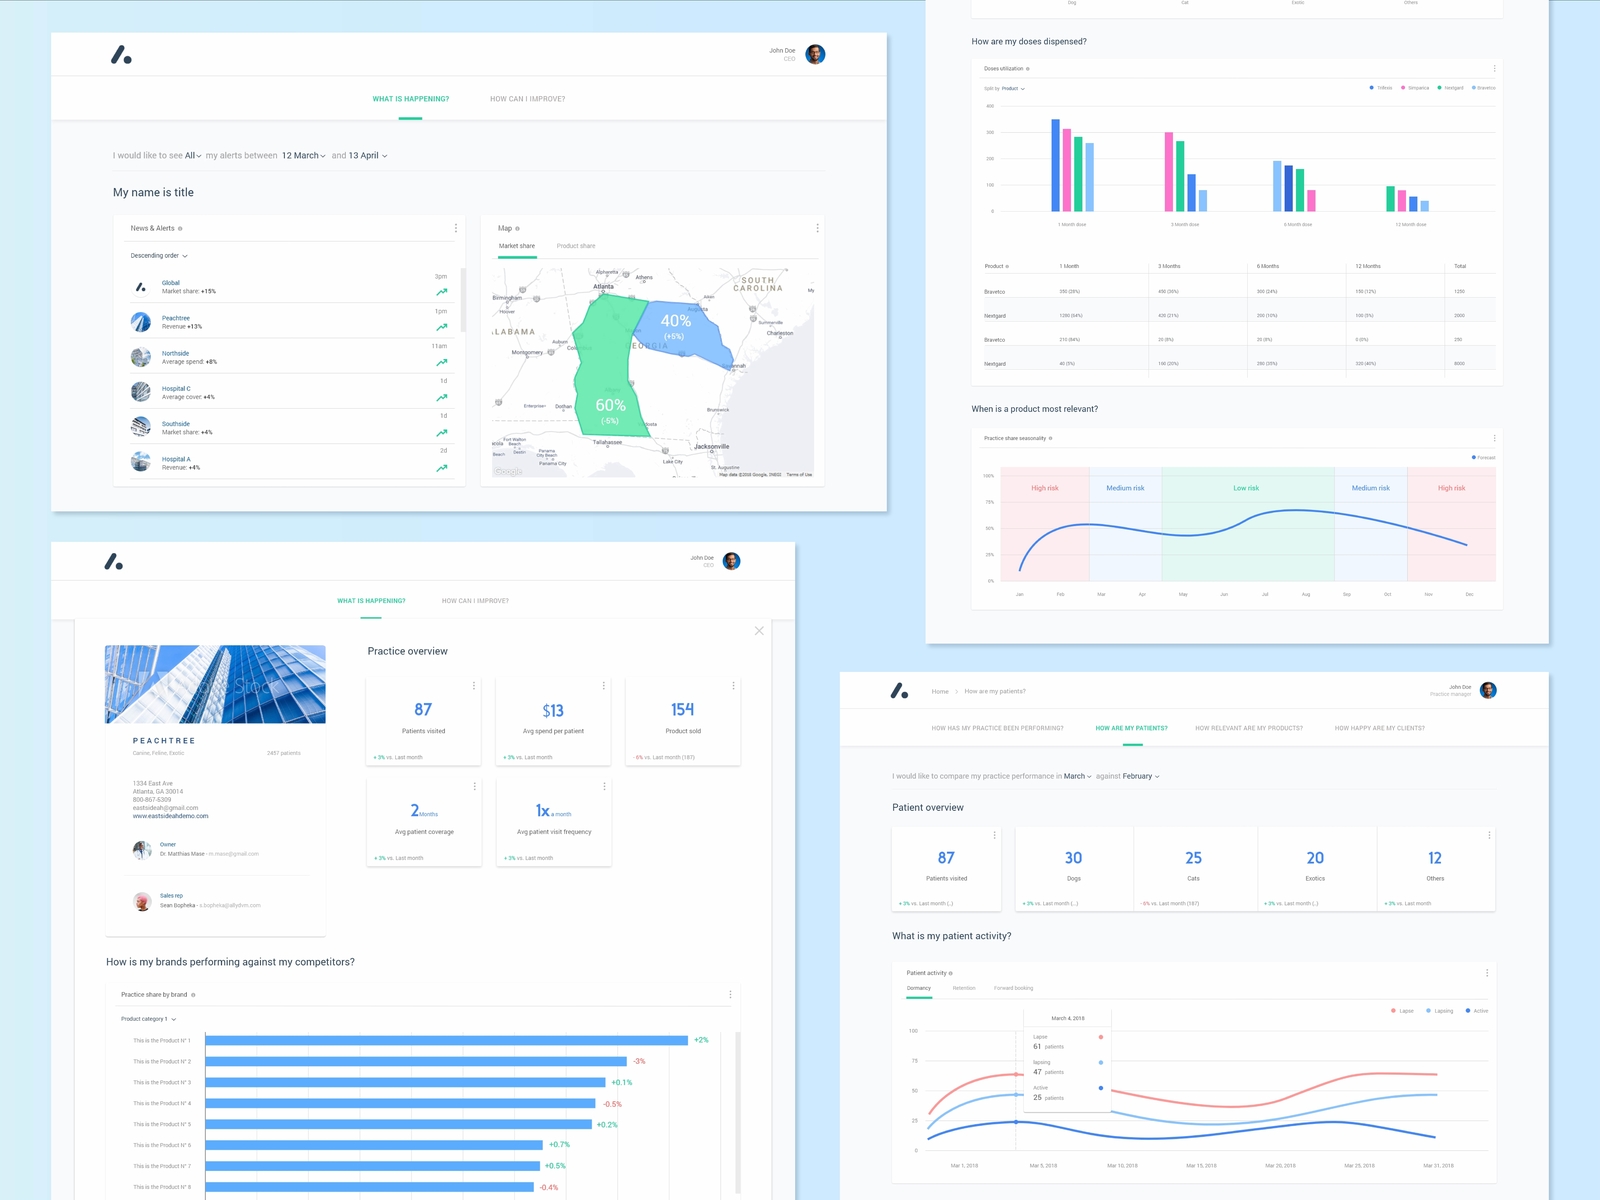Open the March comparison month dropdown
1600x1200 pixels.
tap(1078, 776)
